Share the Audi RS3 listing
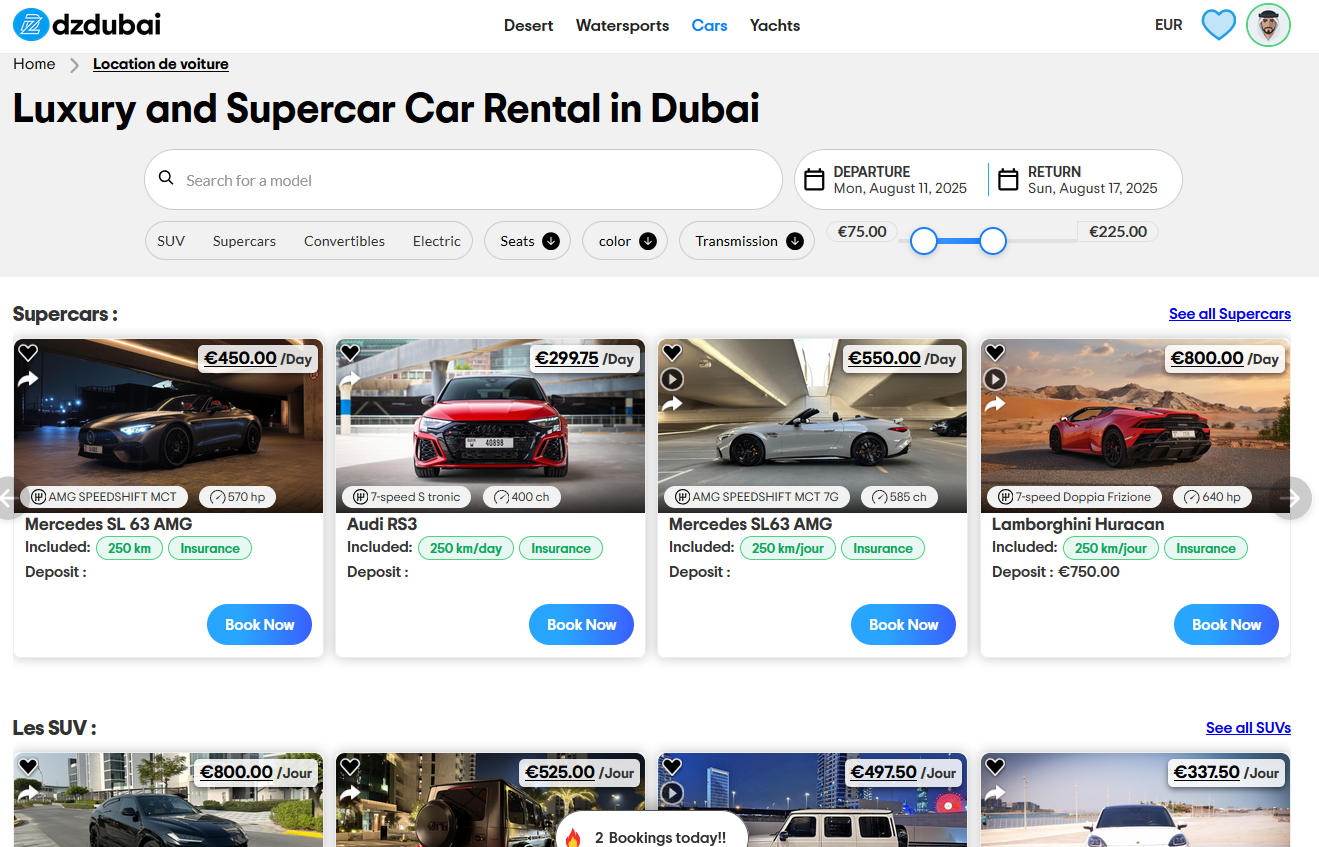The width and height of the screenshot is (1319, 847). pos(350,378)
